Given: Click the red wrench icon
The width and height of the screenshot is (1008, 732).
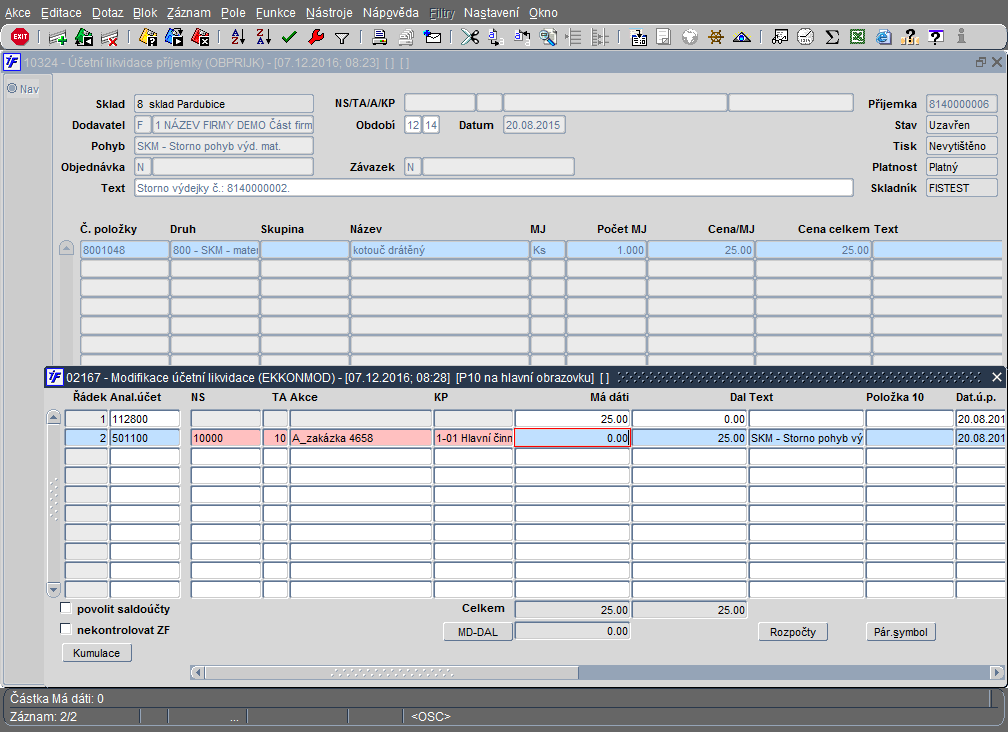Looking at the screenshot, I should pos(316,37).
